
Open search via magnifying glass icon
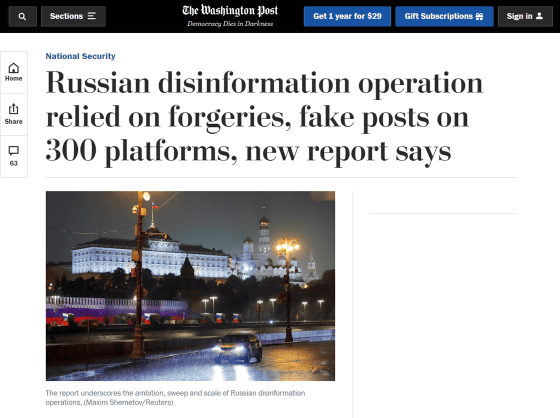(22, 16)
